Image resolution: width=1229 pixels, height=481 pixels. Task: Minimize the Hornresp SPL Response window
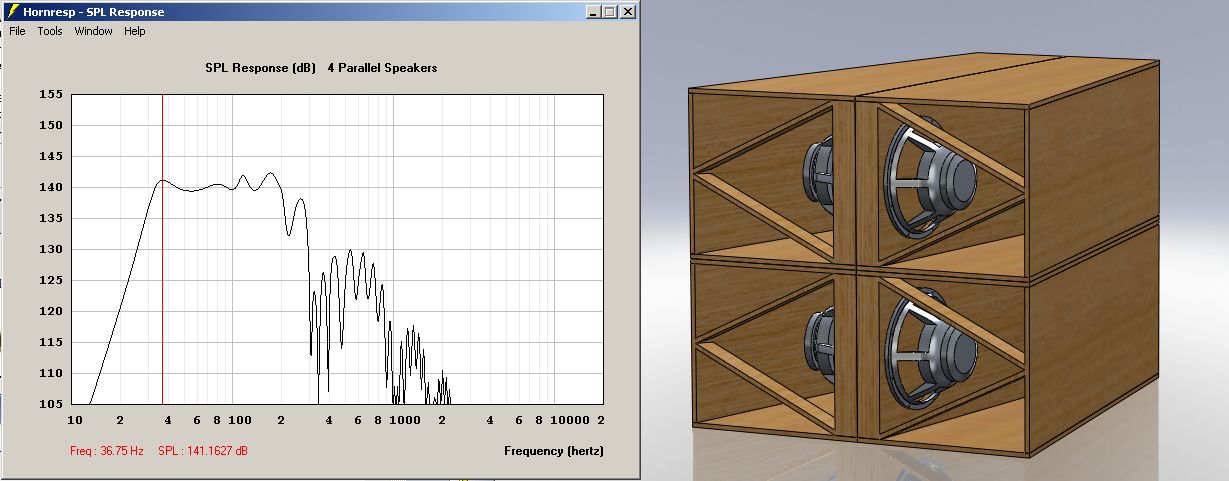[593, 12]
